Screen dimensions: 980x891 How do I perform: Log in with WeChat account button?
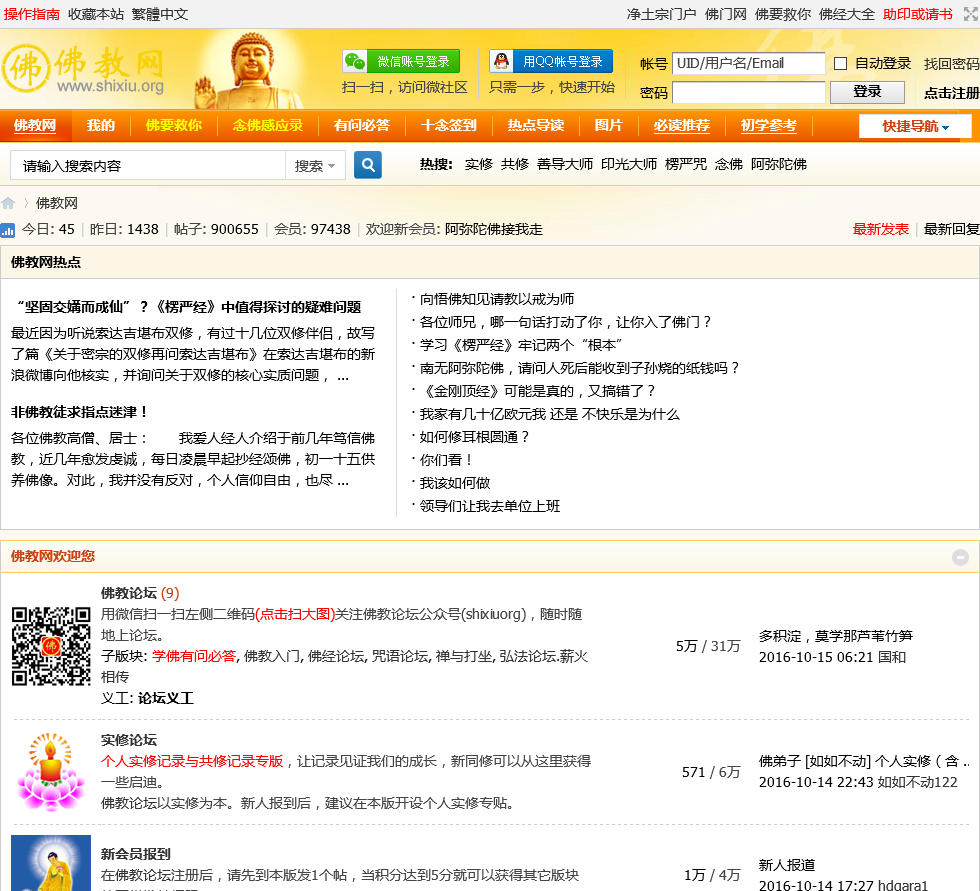coord(401,61)
